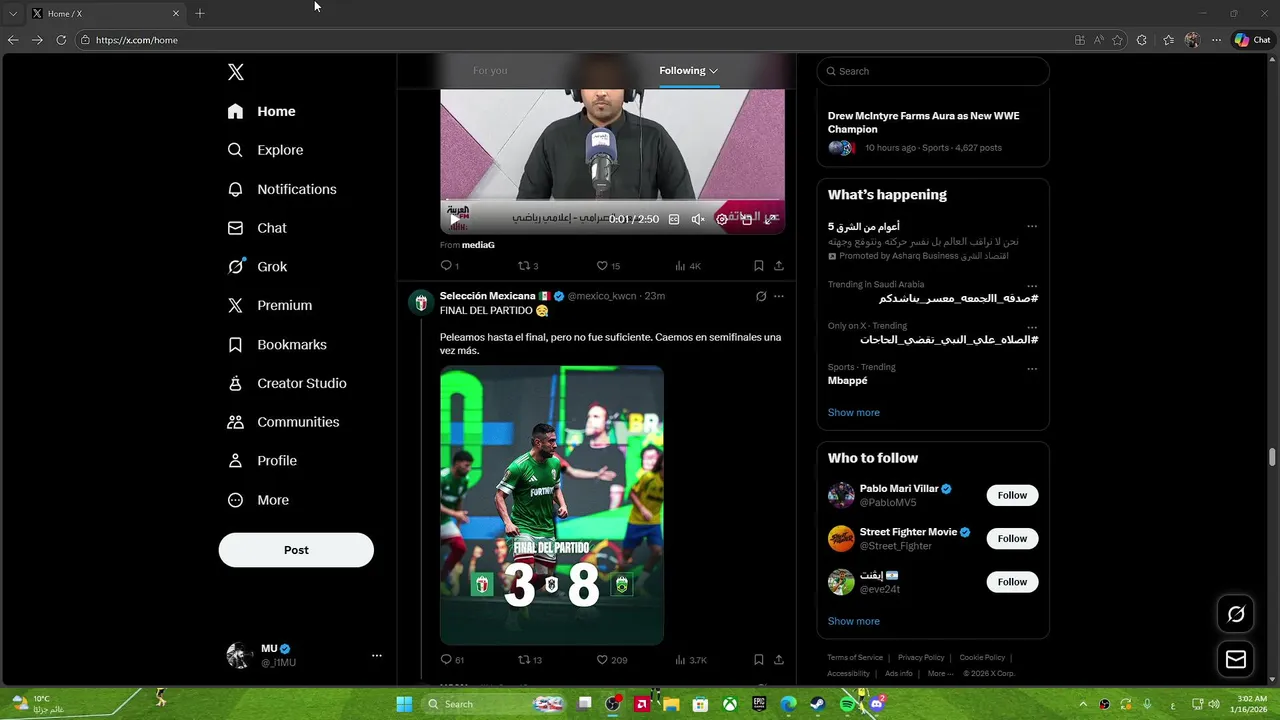Show more Who to follow suggestions
1280x720 pixels.
click(x=854, y=621)
